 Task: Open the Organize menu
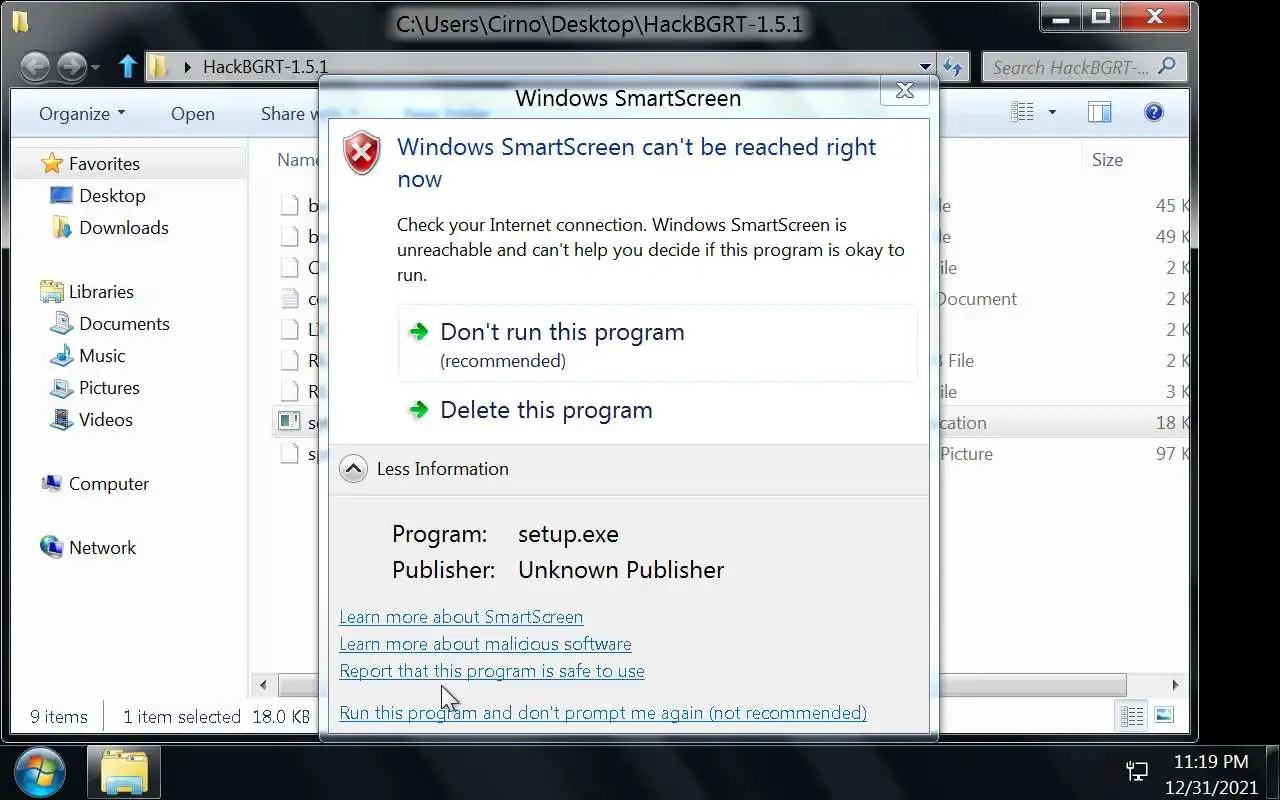pyautogui.click(x=82, y=113)
